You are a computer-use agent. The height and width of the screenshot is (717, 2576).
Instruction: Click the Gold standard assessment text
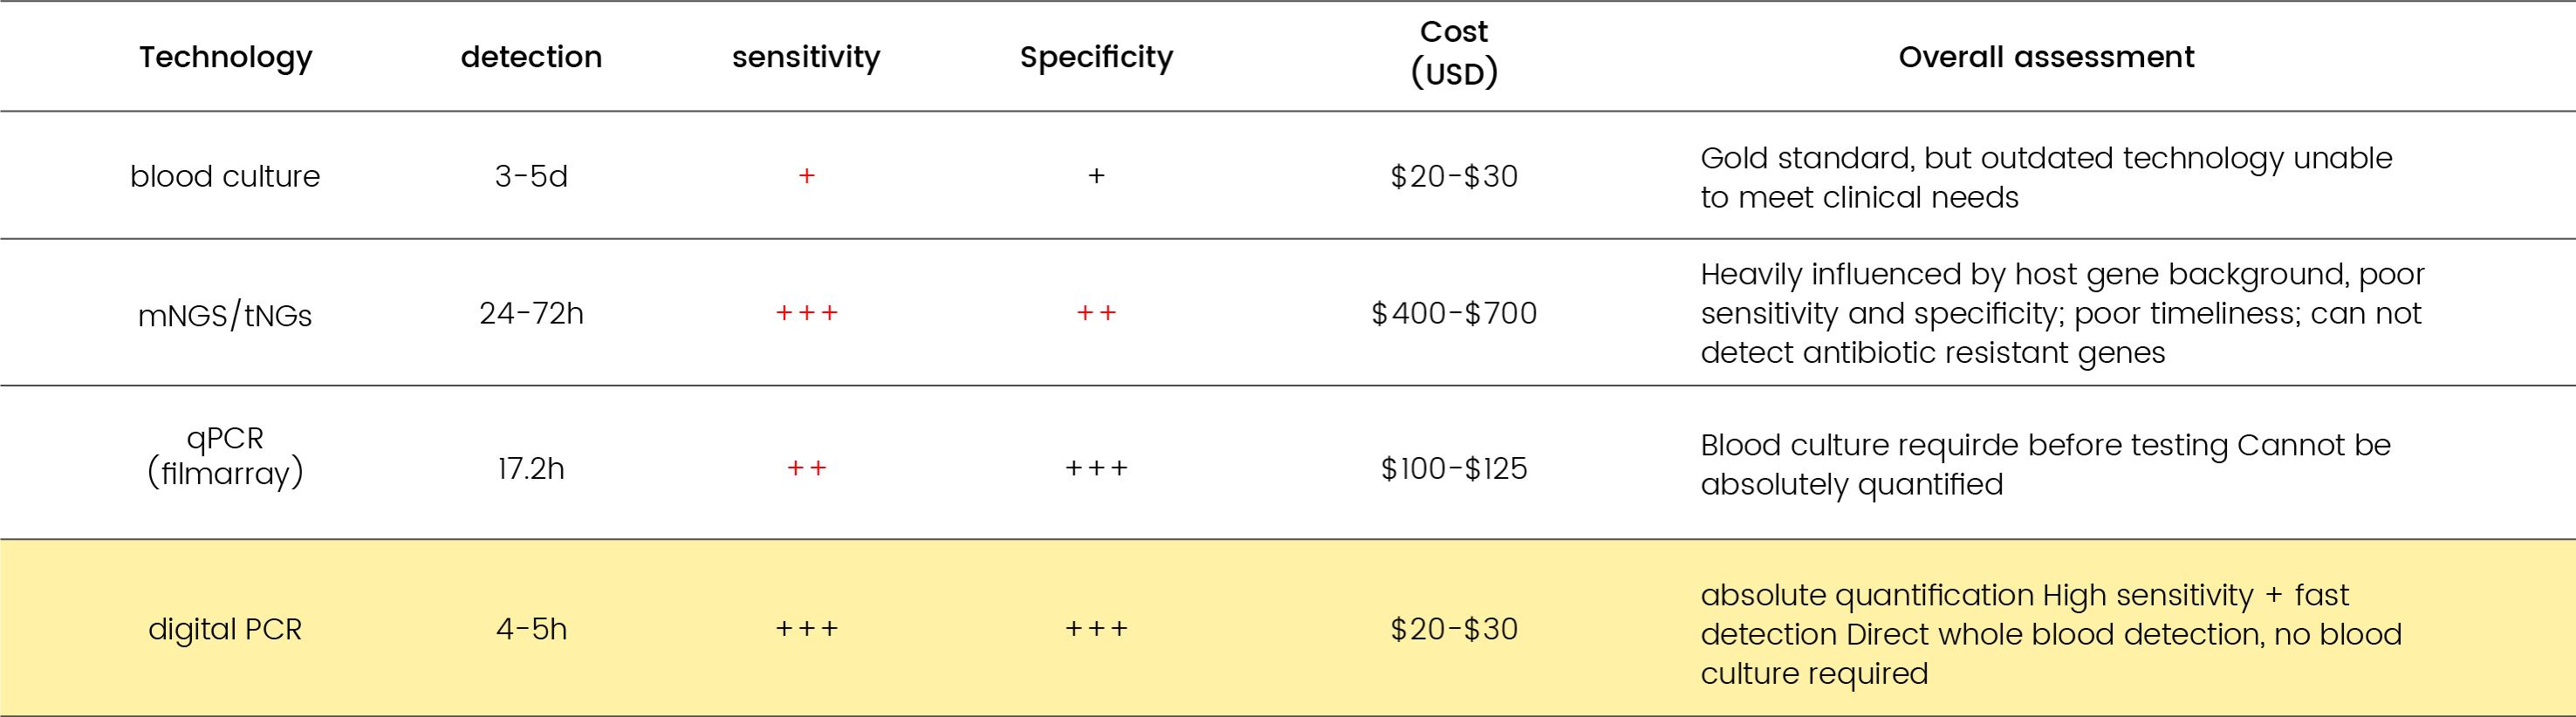pyautogui.click(x=2046, y=177)
